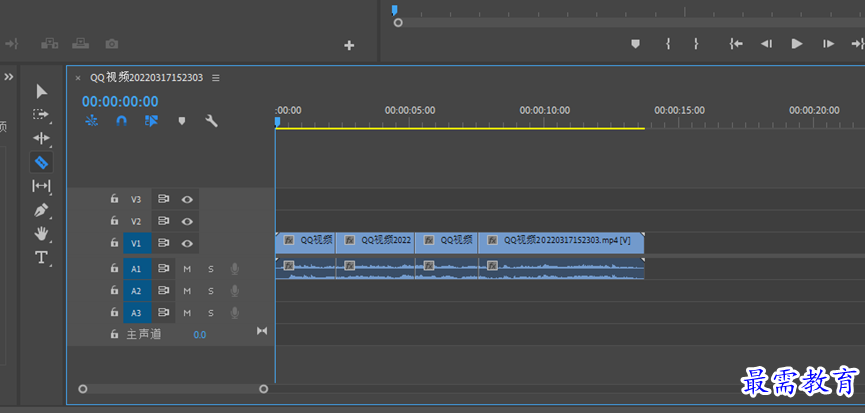
Task: Select the QQ视频2022 clip on V1
Action: [x=375, y=243]
